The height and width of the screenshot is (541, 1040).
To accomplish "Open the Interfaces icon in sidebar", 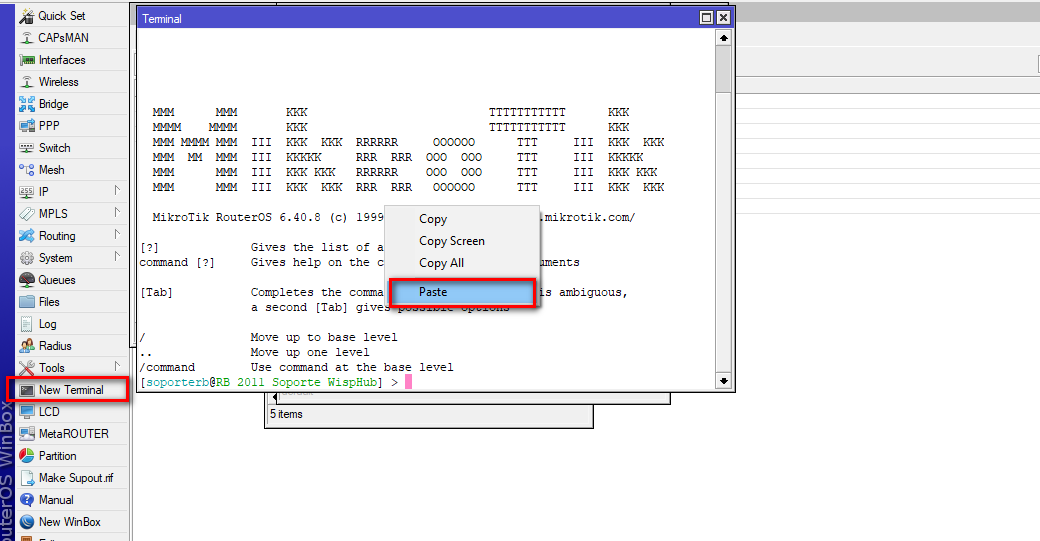I will pos(27,60).
